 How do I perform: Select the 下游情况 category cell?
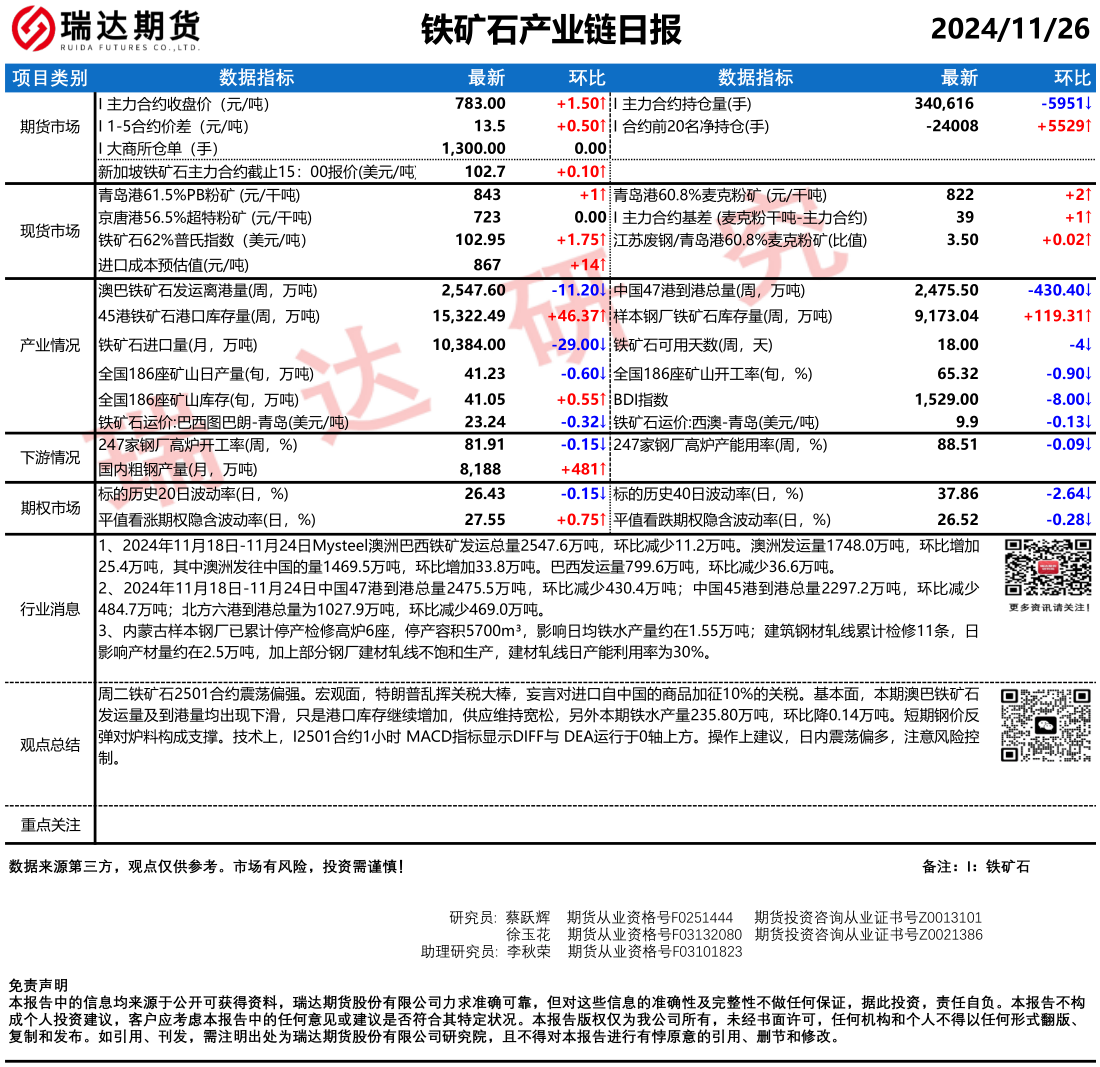[x=50, y=457]
